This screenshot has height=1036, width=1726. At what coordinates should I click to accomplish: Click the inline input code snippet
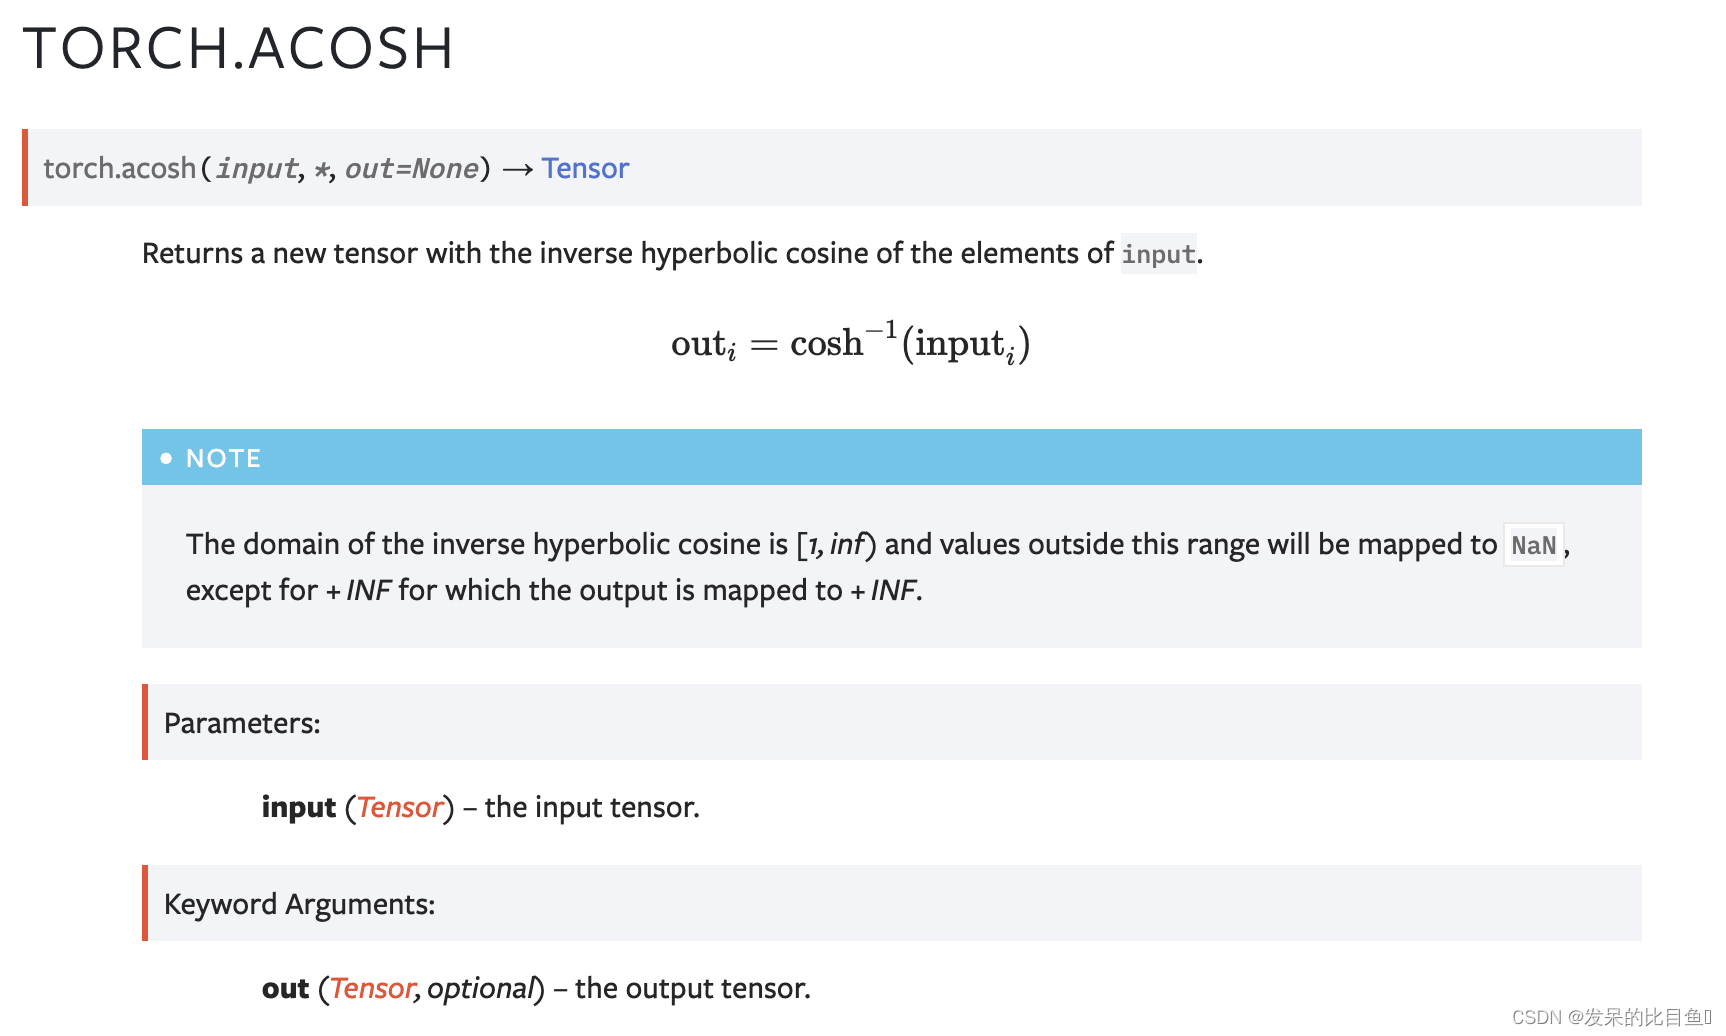1158,254
